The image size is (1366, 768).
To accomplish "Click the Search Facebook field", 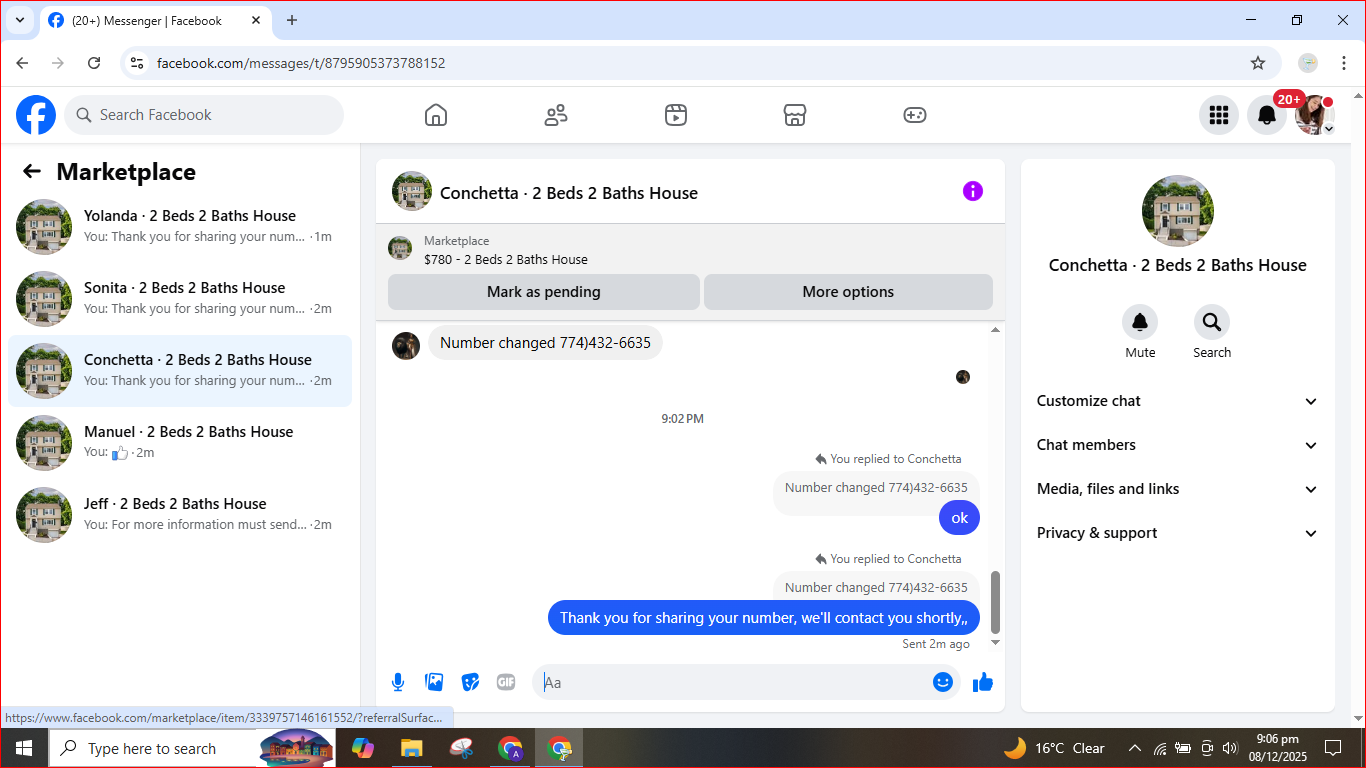I will pyautogui.click(x=204, y=115).
